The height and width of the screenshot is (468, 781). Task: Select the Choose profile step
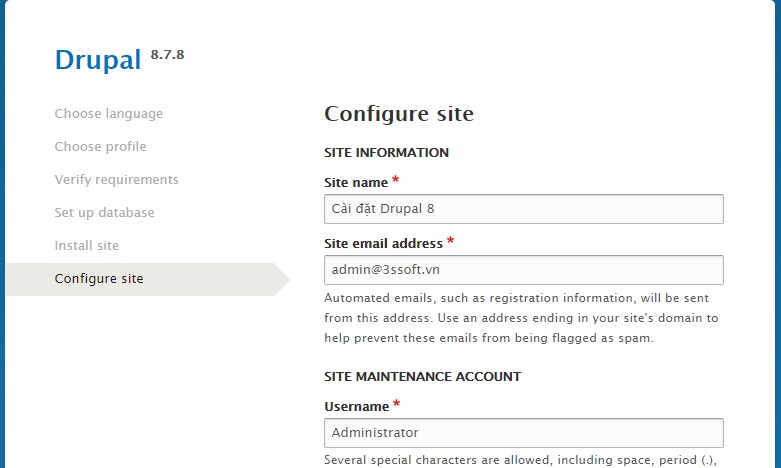101,147
